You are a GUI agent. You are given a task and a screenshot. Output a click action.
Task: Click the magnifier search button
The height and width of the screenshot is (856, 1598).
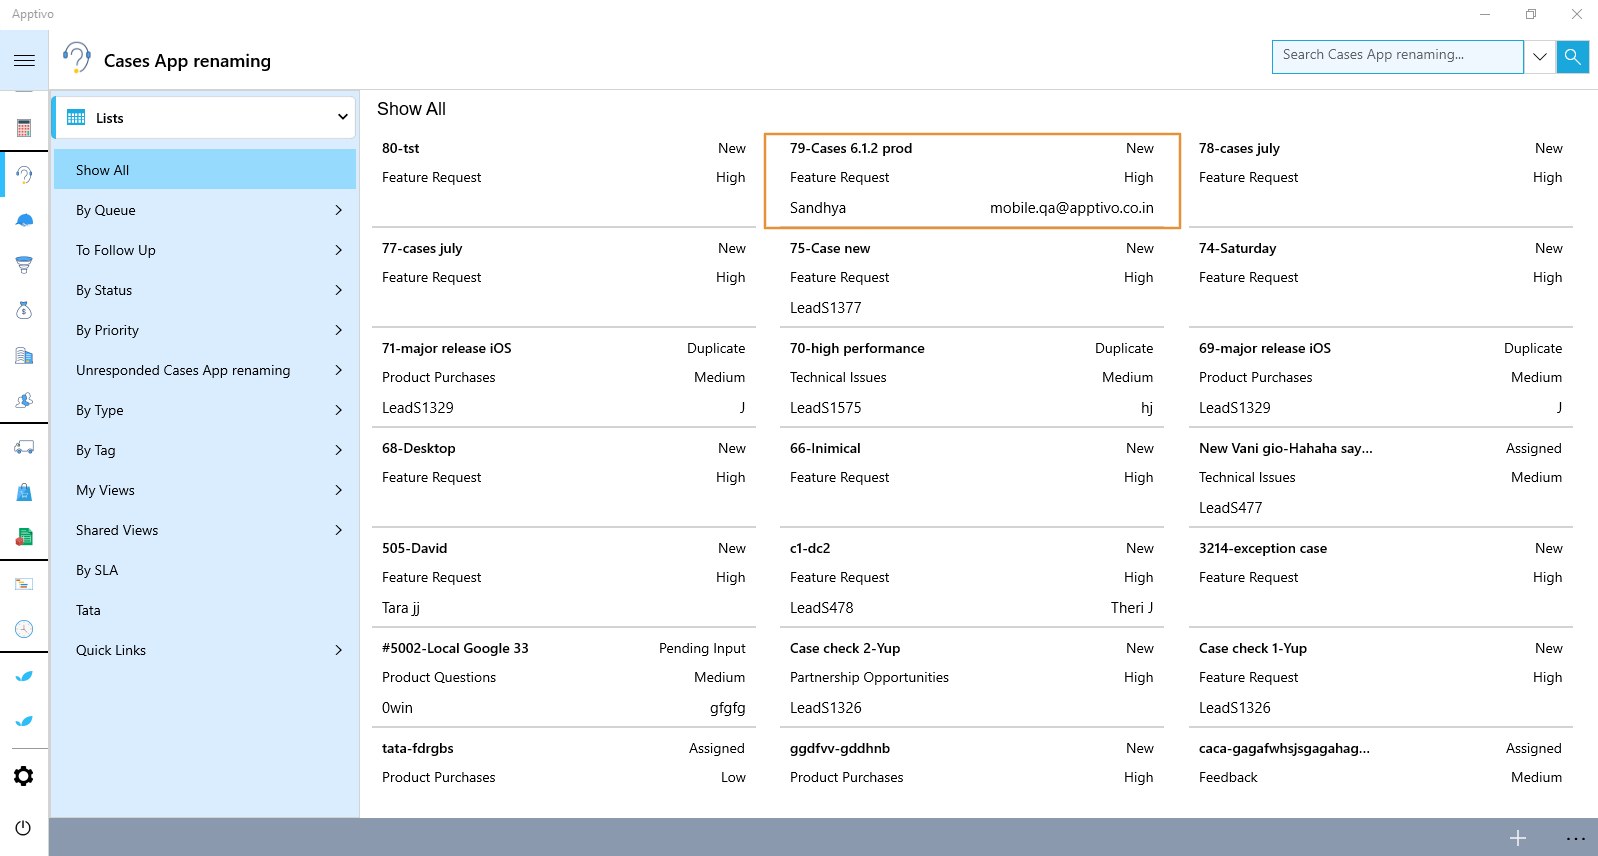[1572, 57]
